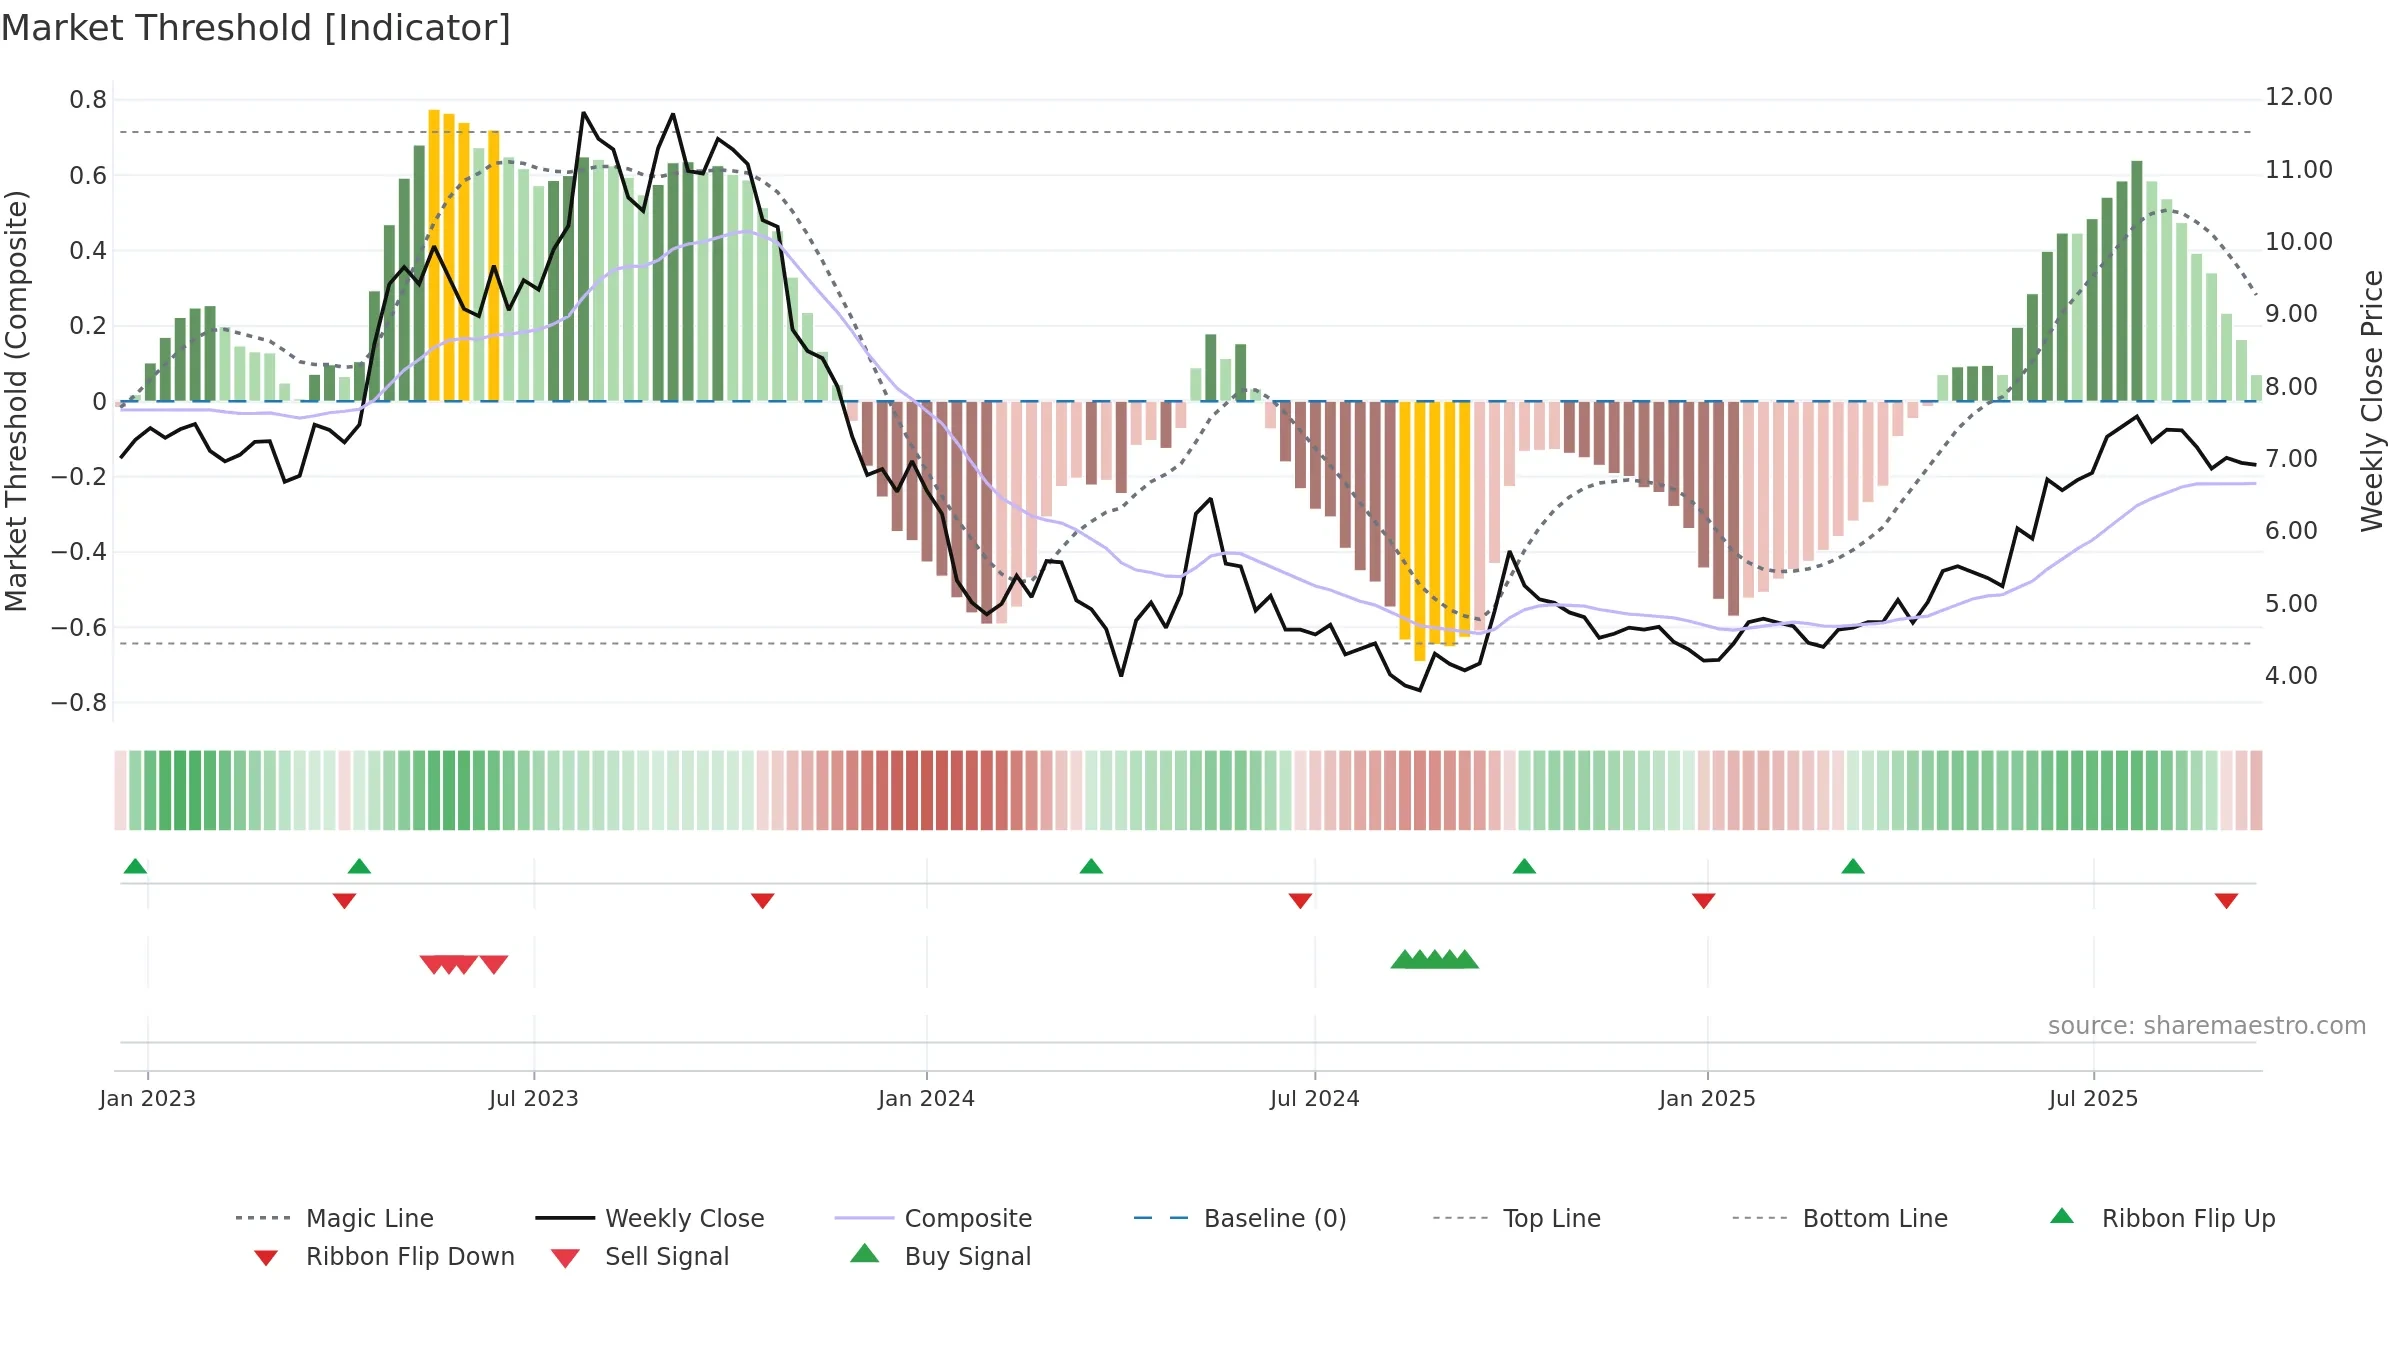Screen dimensions: 2400x1350
Task: Click the rightmost red sell signal triangle before Jul 2023
Action: point(494,964)
